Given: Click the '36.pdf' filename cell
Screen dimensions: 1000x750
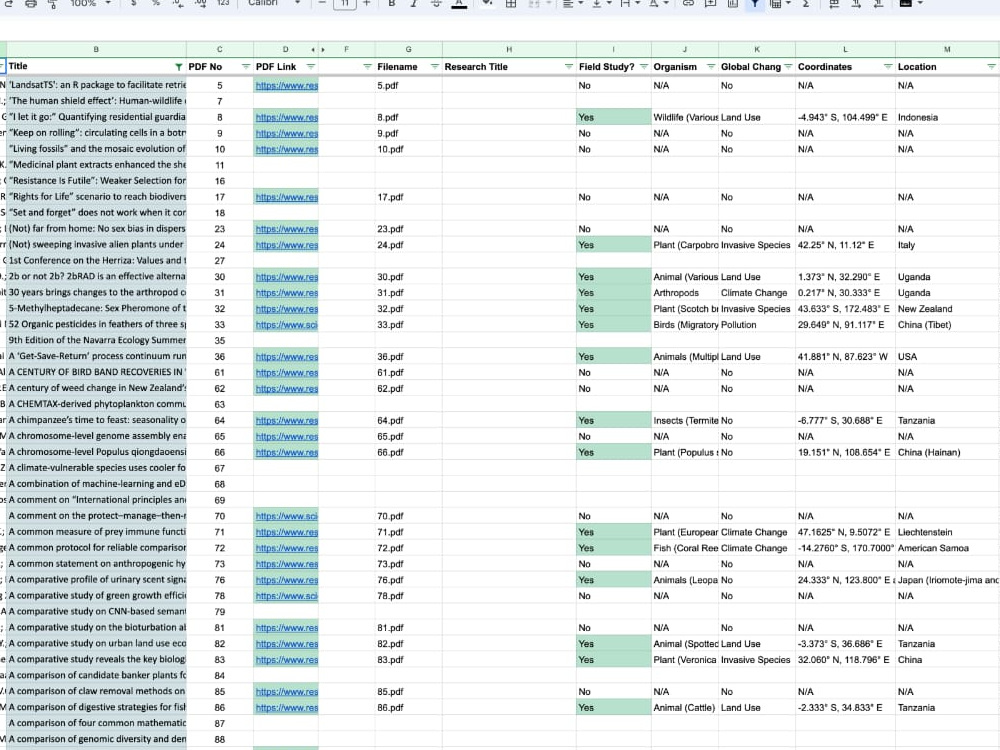Looking at the screenshot, I should [x=408, y=357].
